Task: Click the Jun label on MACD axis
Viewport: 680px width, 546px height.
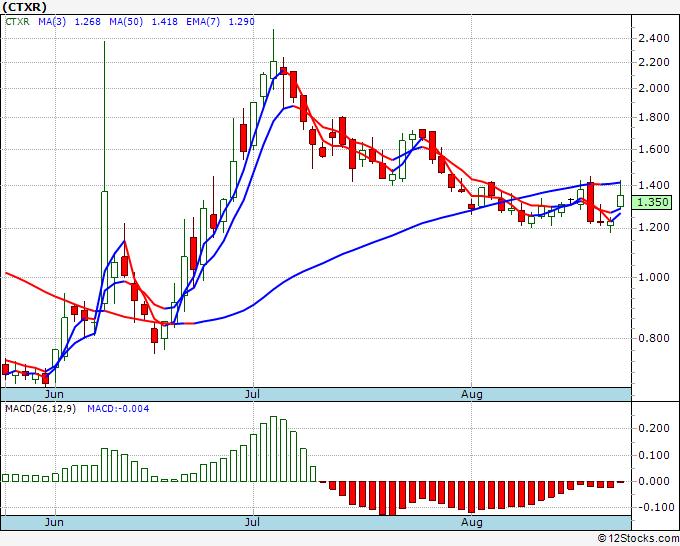Action: tap(55, 522)
